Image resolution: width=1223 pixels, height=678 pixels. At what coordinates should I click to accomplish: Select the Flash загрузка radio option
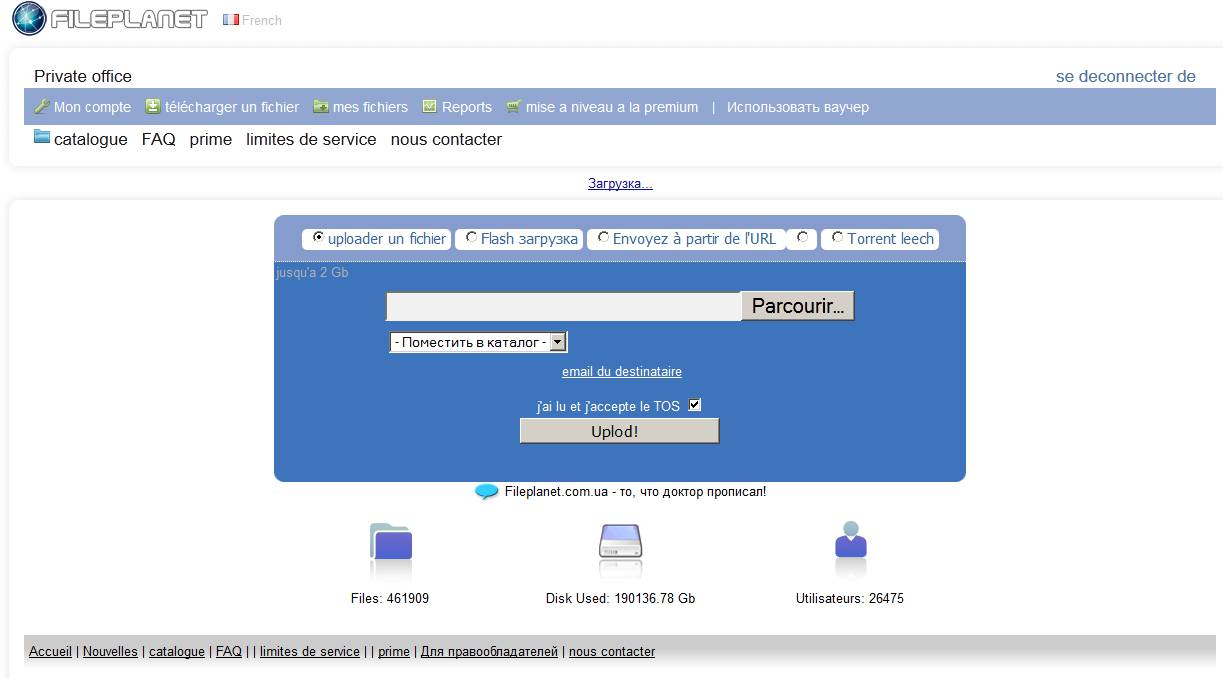coord(471,238)
